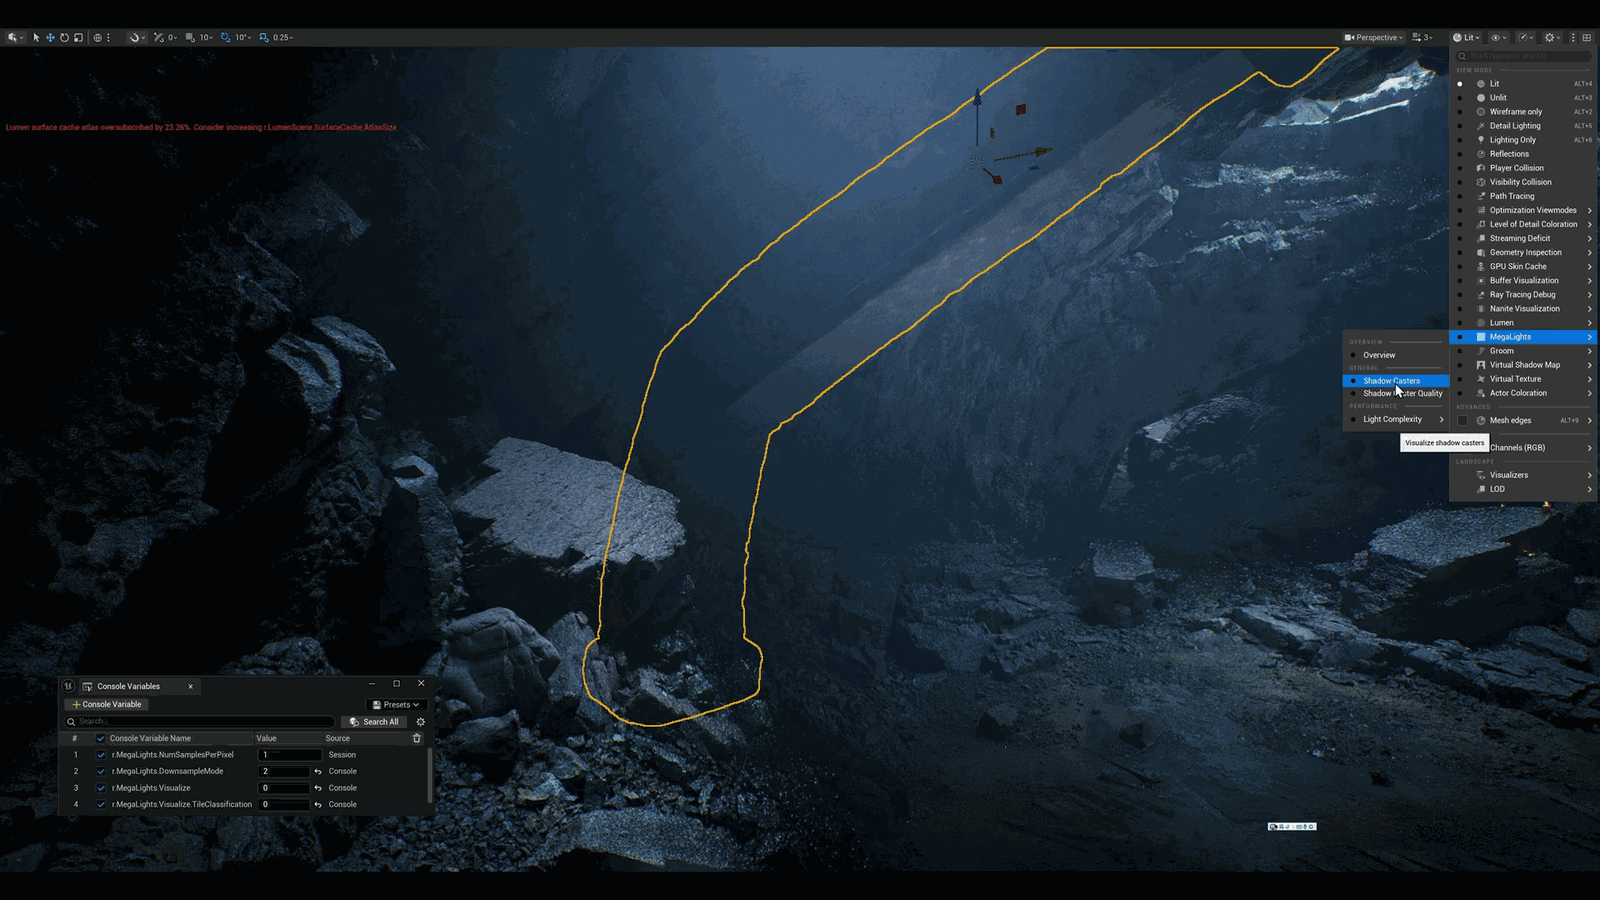Click the Unreal logo in Console Variables window
The width and height of the screenshot is (1600, 900).
point(68,686)
